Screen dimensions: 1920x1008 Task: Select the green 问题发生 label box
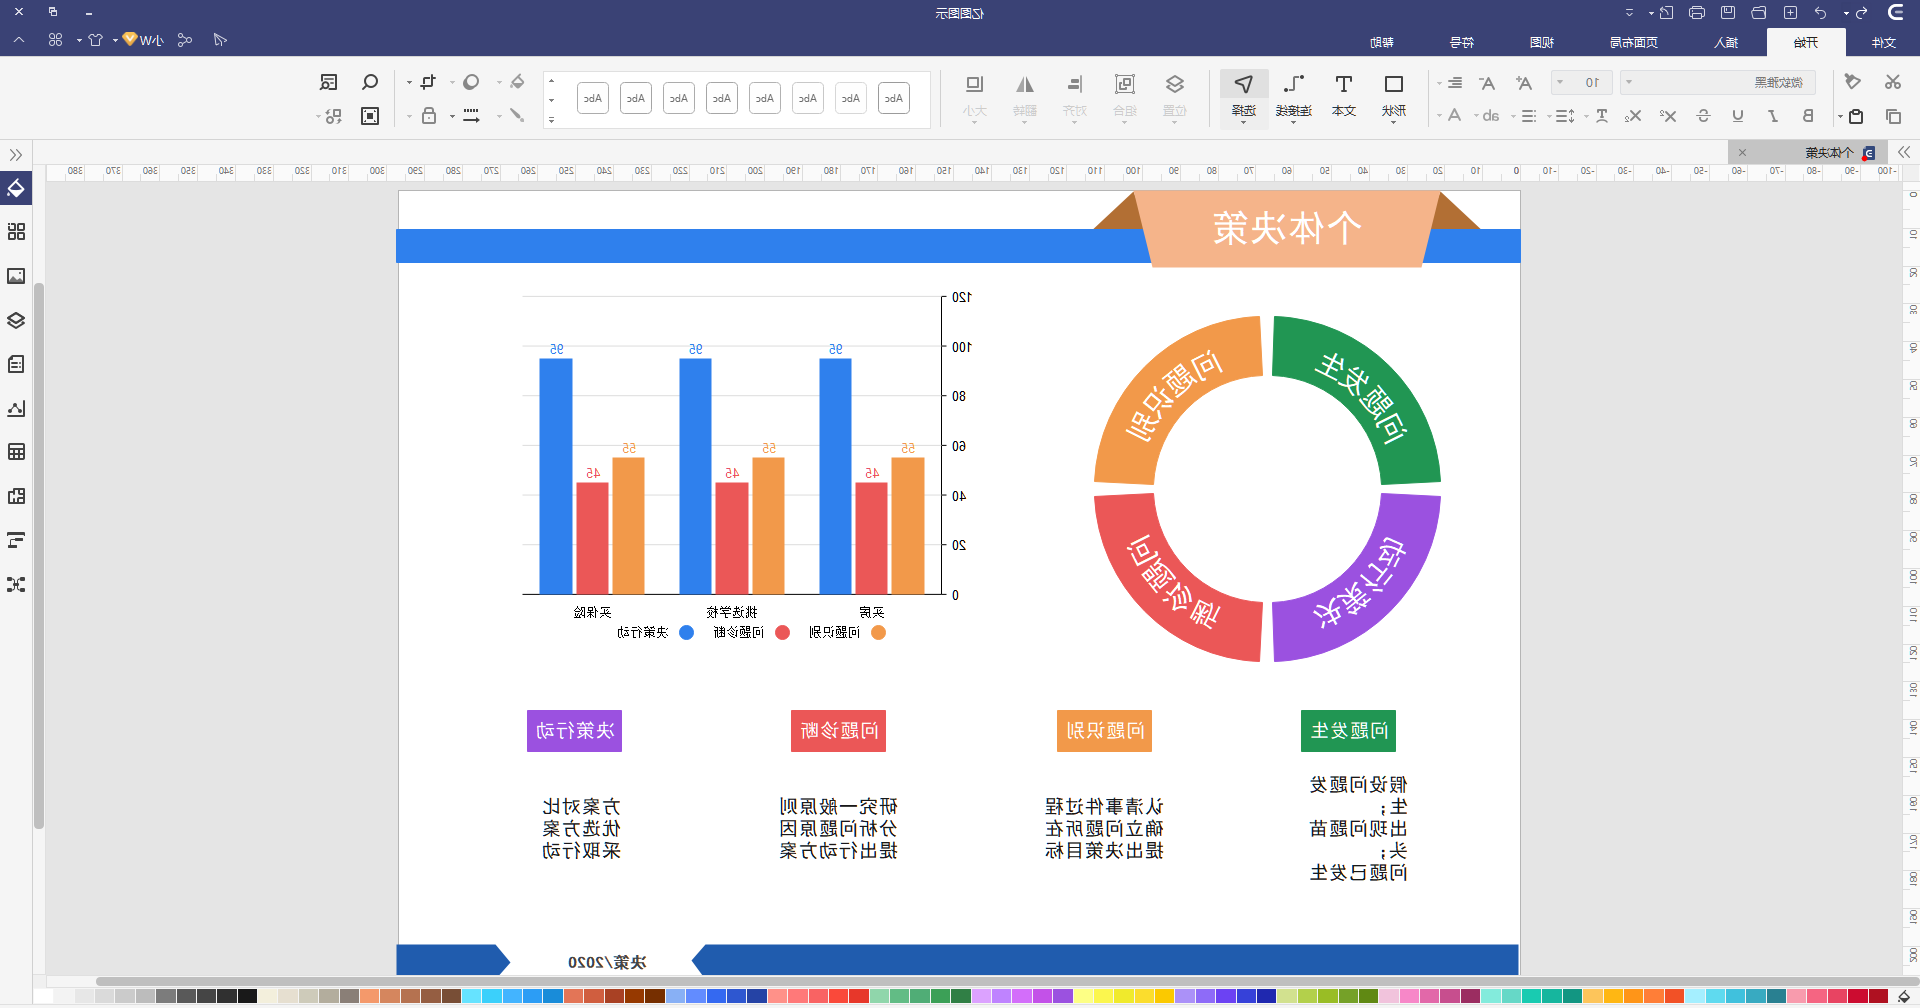(1348, 731)
